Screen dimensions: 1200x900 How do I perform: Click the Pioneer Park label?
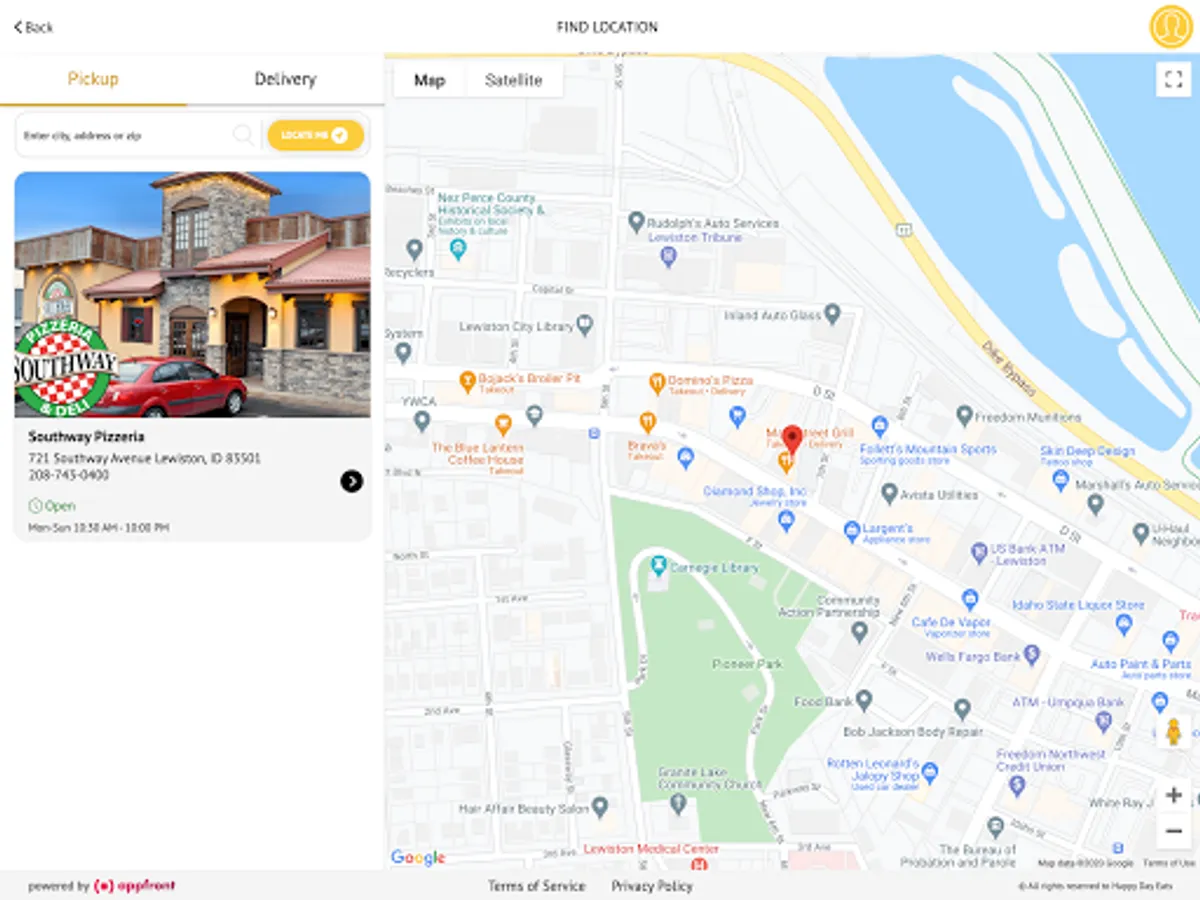[x=747, y=664]
